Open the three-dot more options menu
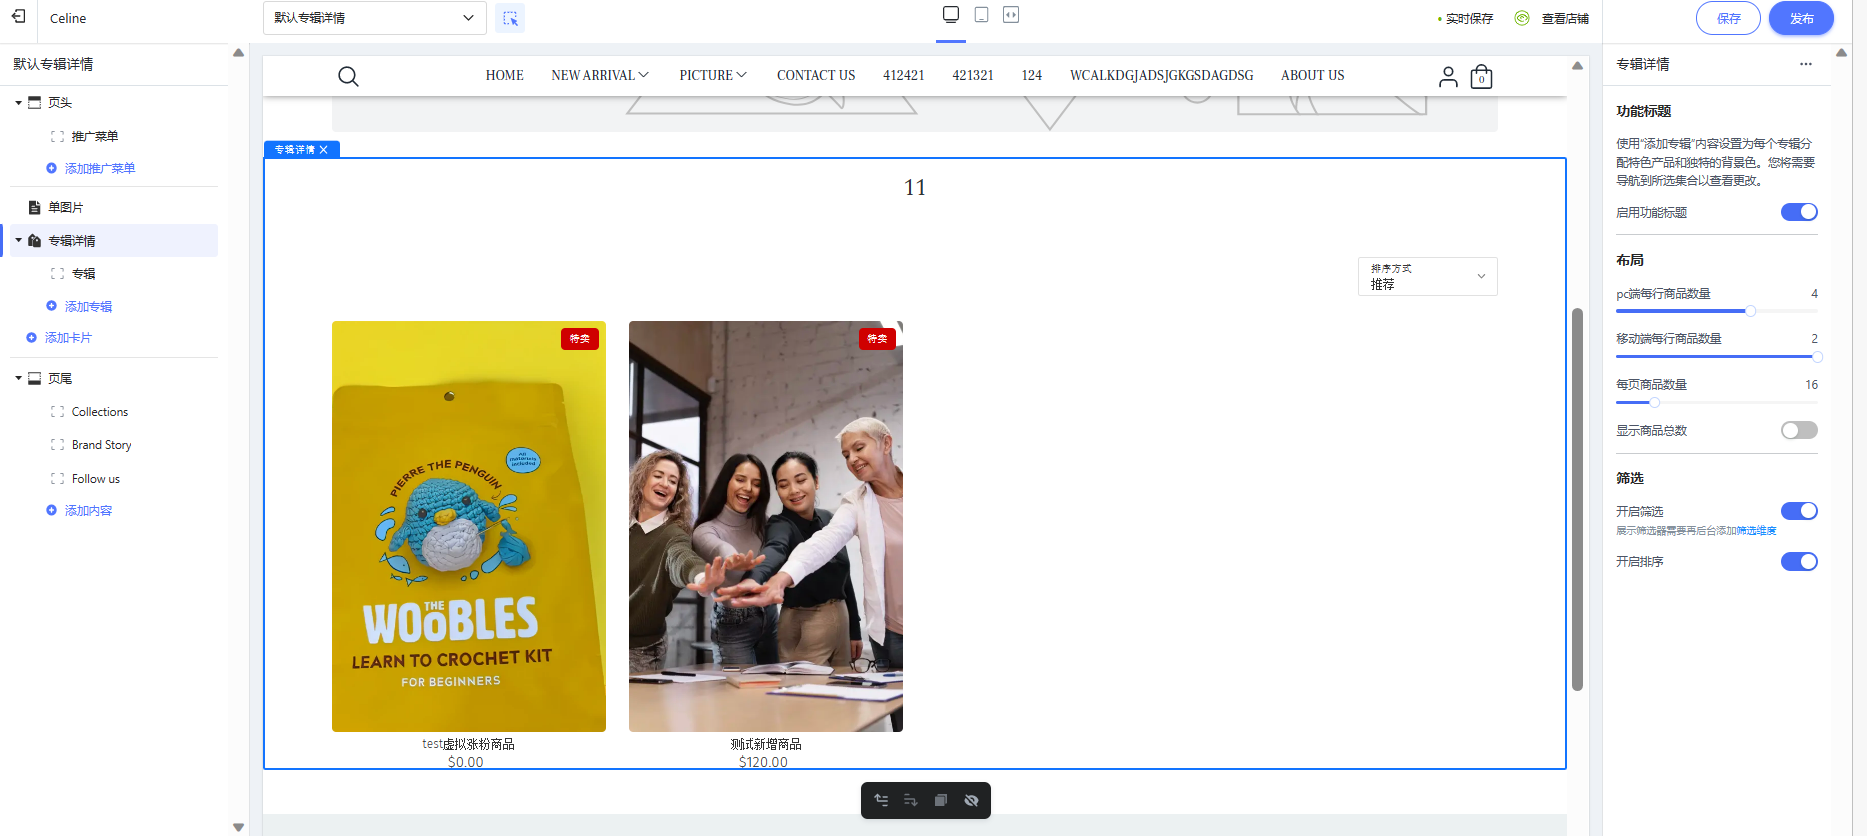1867x836 pixels. pos(1805,64)
